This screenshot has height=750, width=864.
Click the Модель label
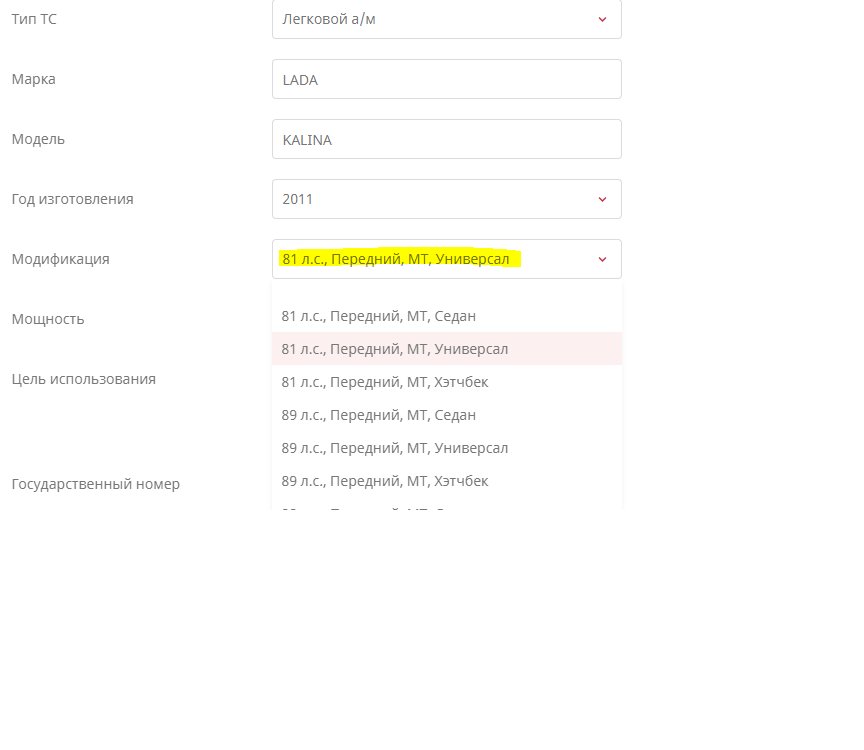click(38, 139)
